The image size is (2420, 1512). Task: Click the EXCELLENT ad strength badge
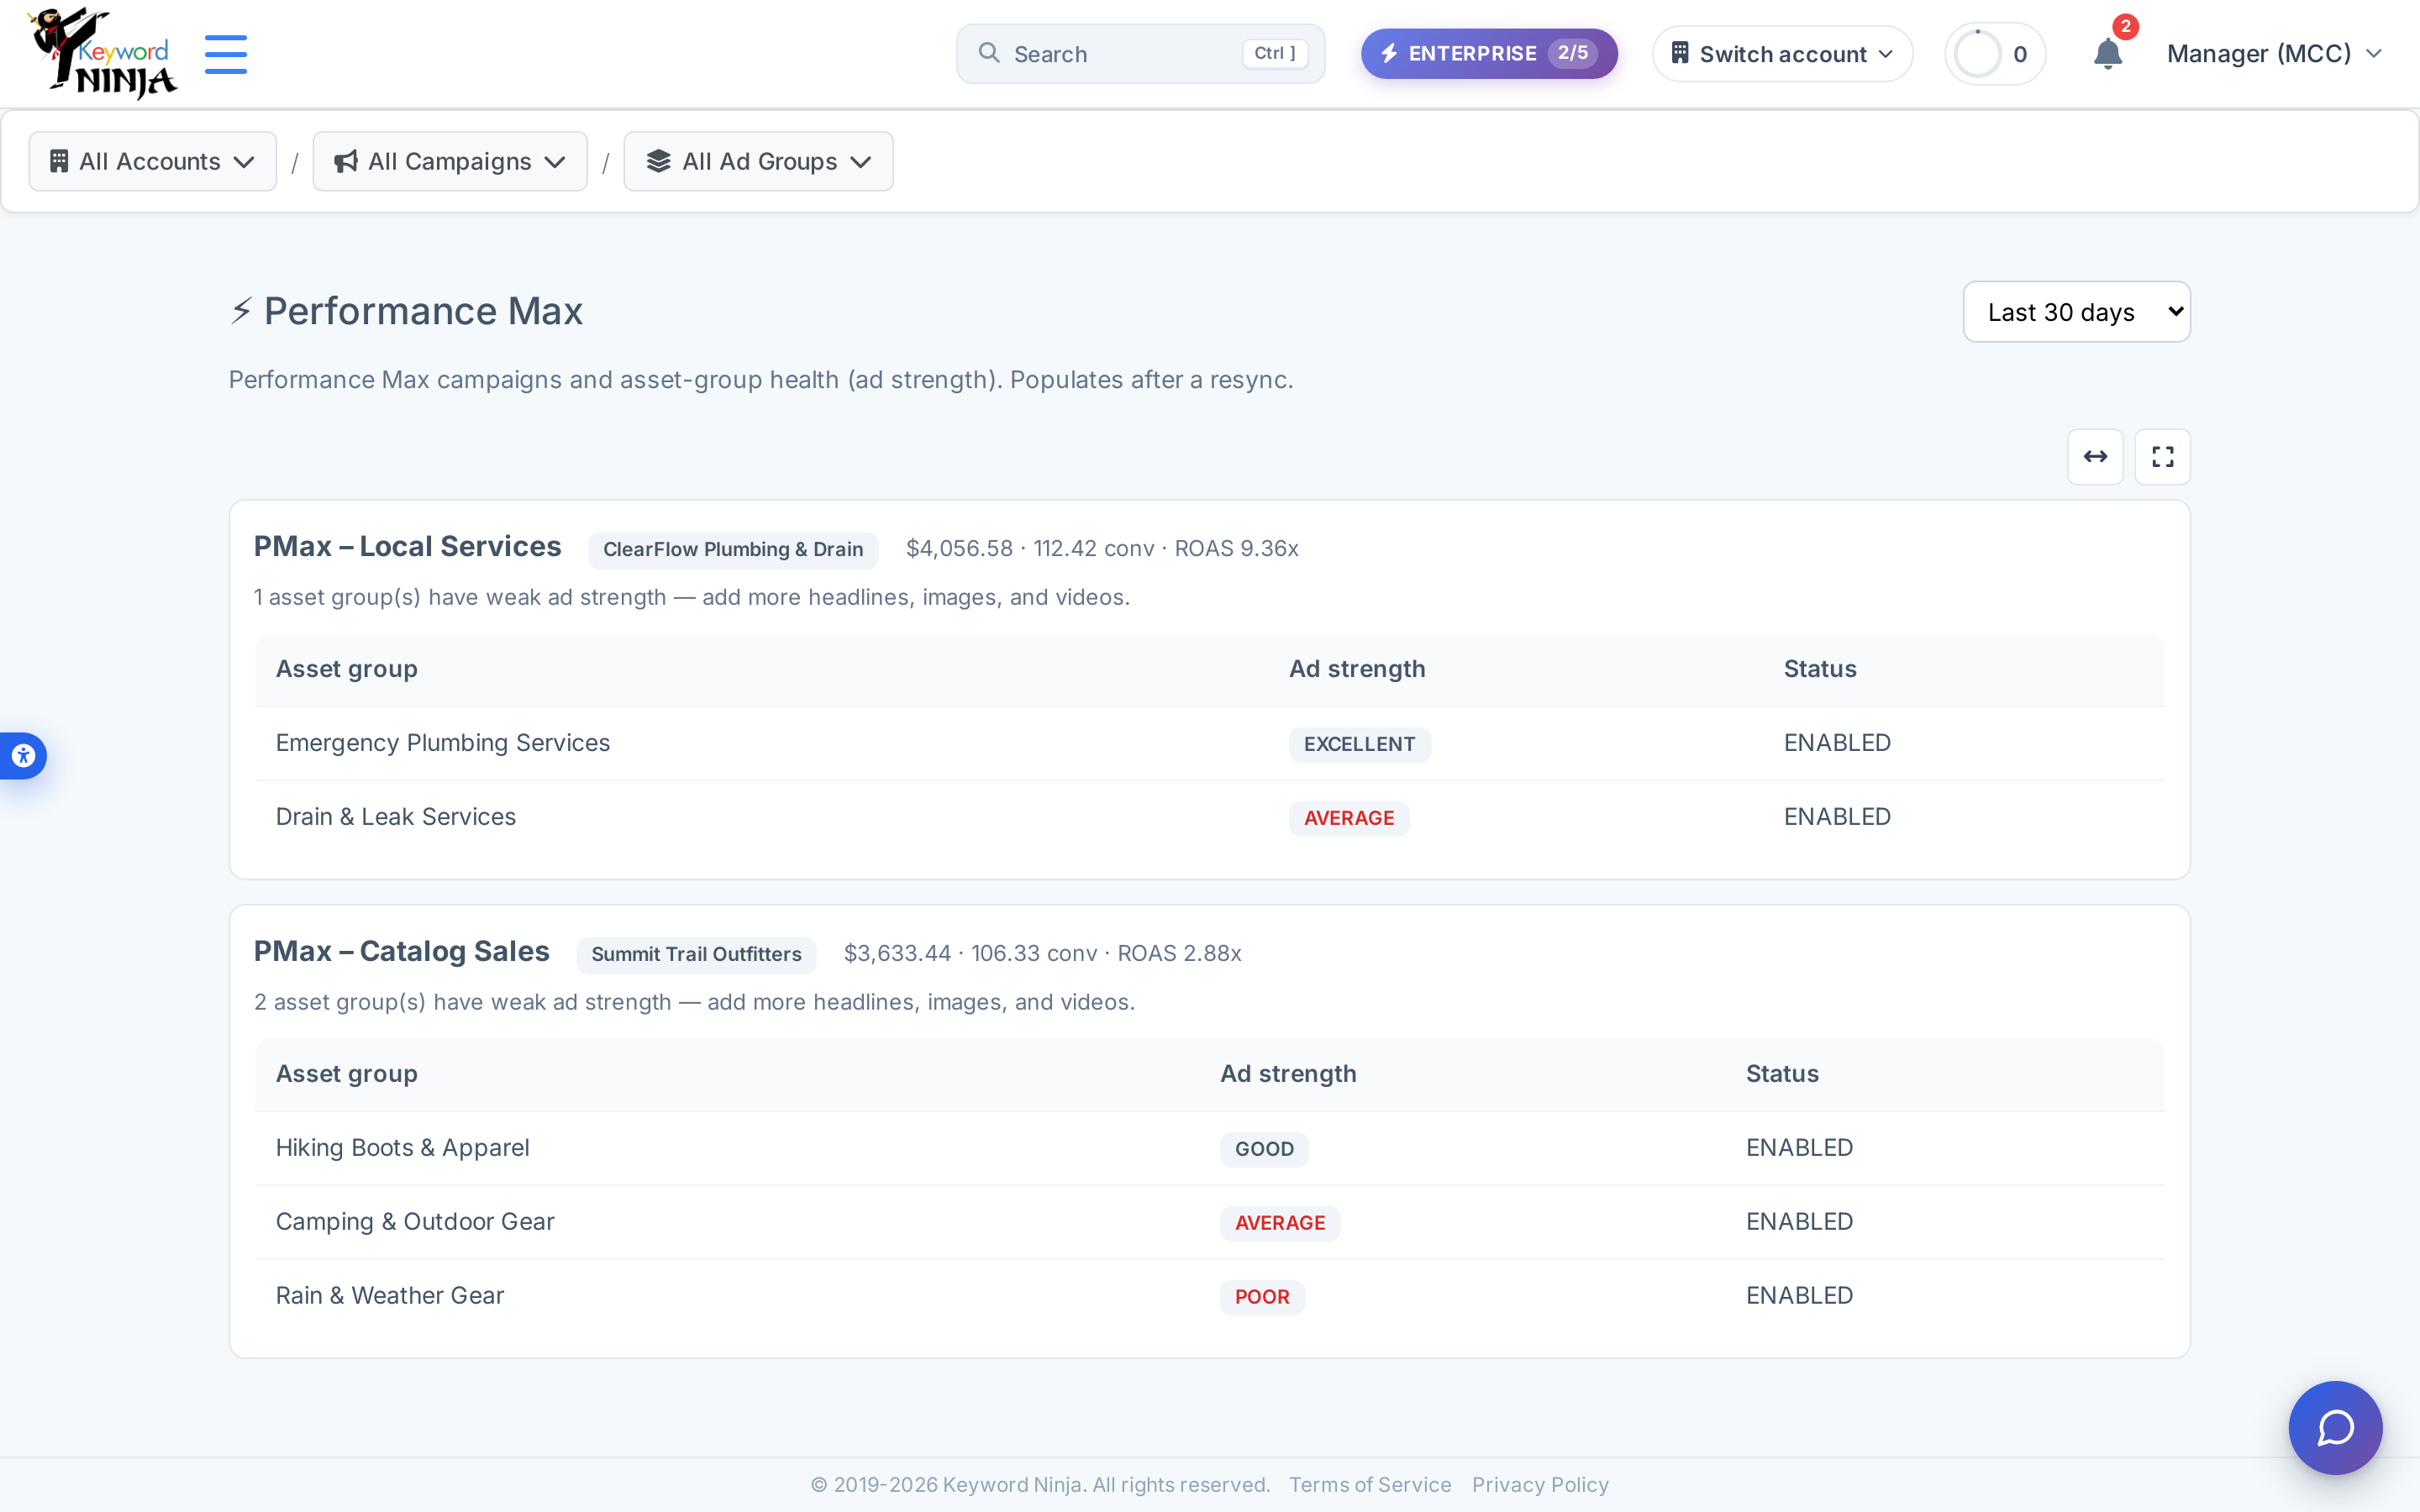(x=1359, y=745)
